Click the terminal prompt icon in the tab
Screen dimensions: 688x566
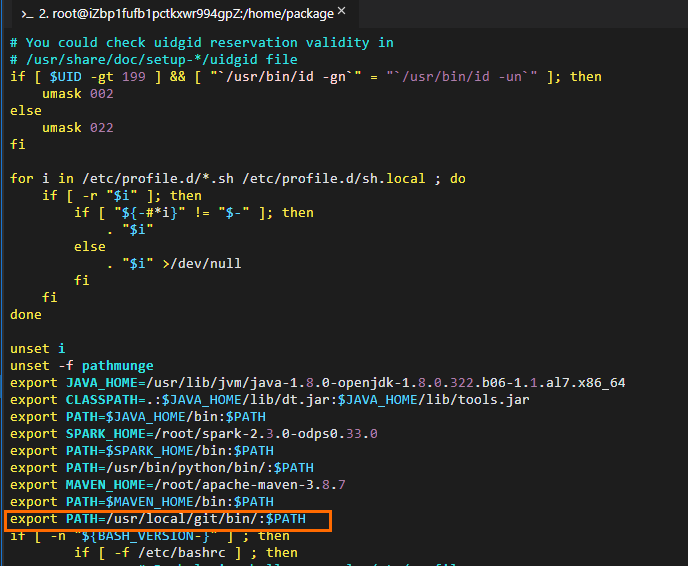coord(27,14)
